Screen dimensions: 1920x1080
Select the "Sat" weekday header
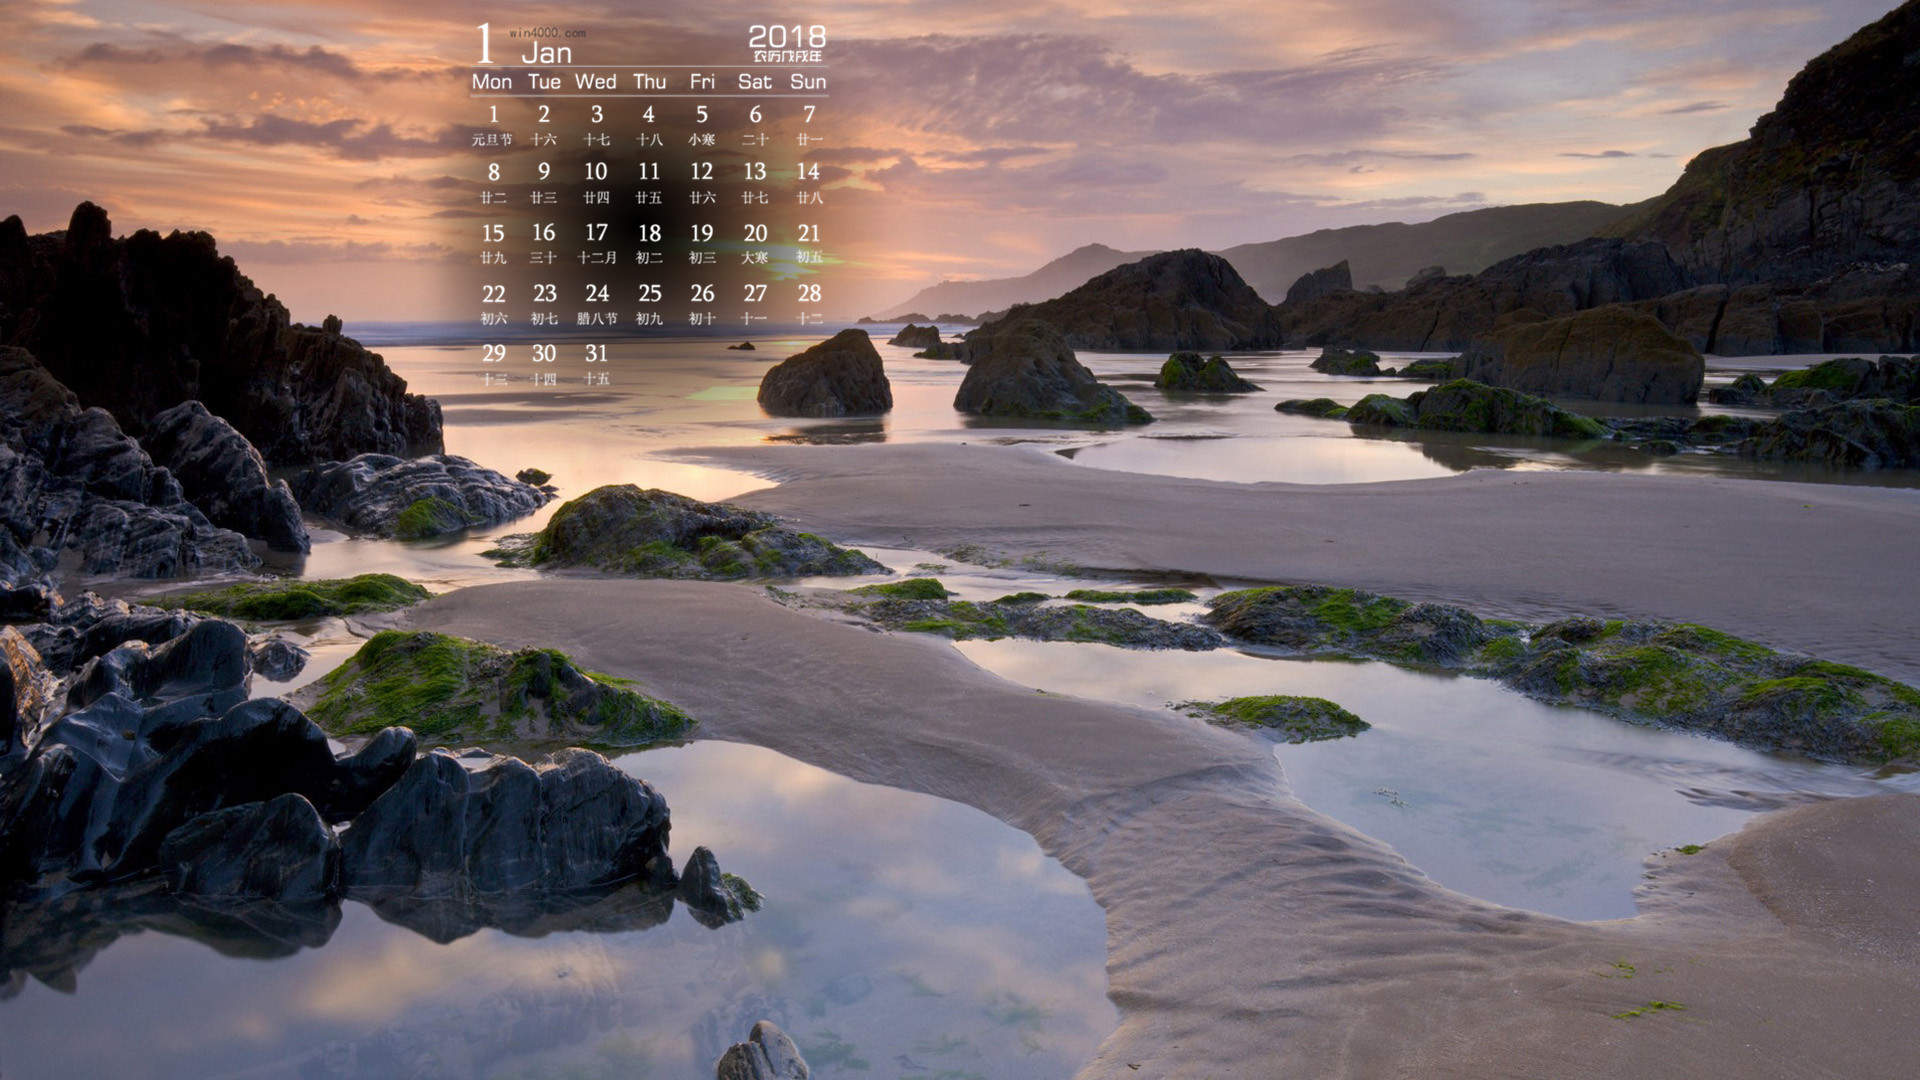click(755, 82)
